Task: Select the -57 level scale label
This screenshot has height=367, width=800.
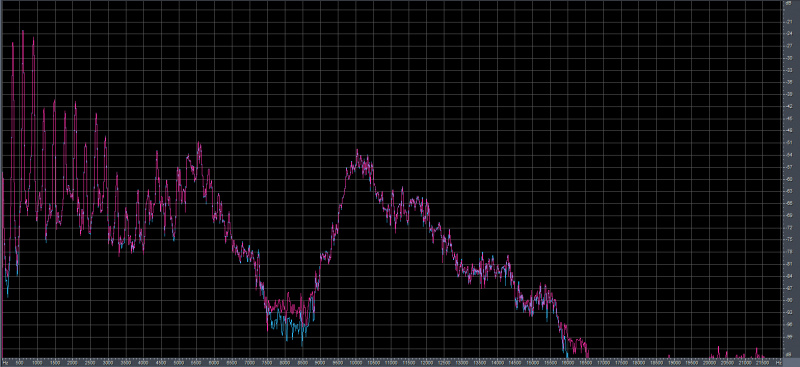Action: click(790, 167)
